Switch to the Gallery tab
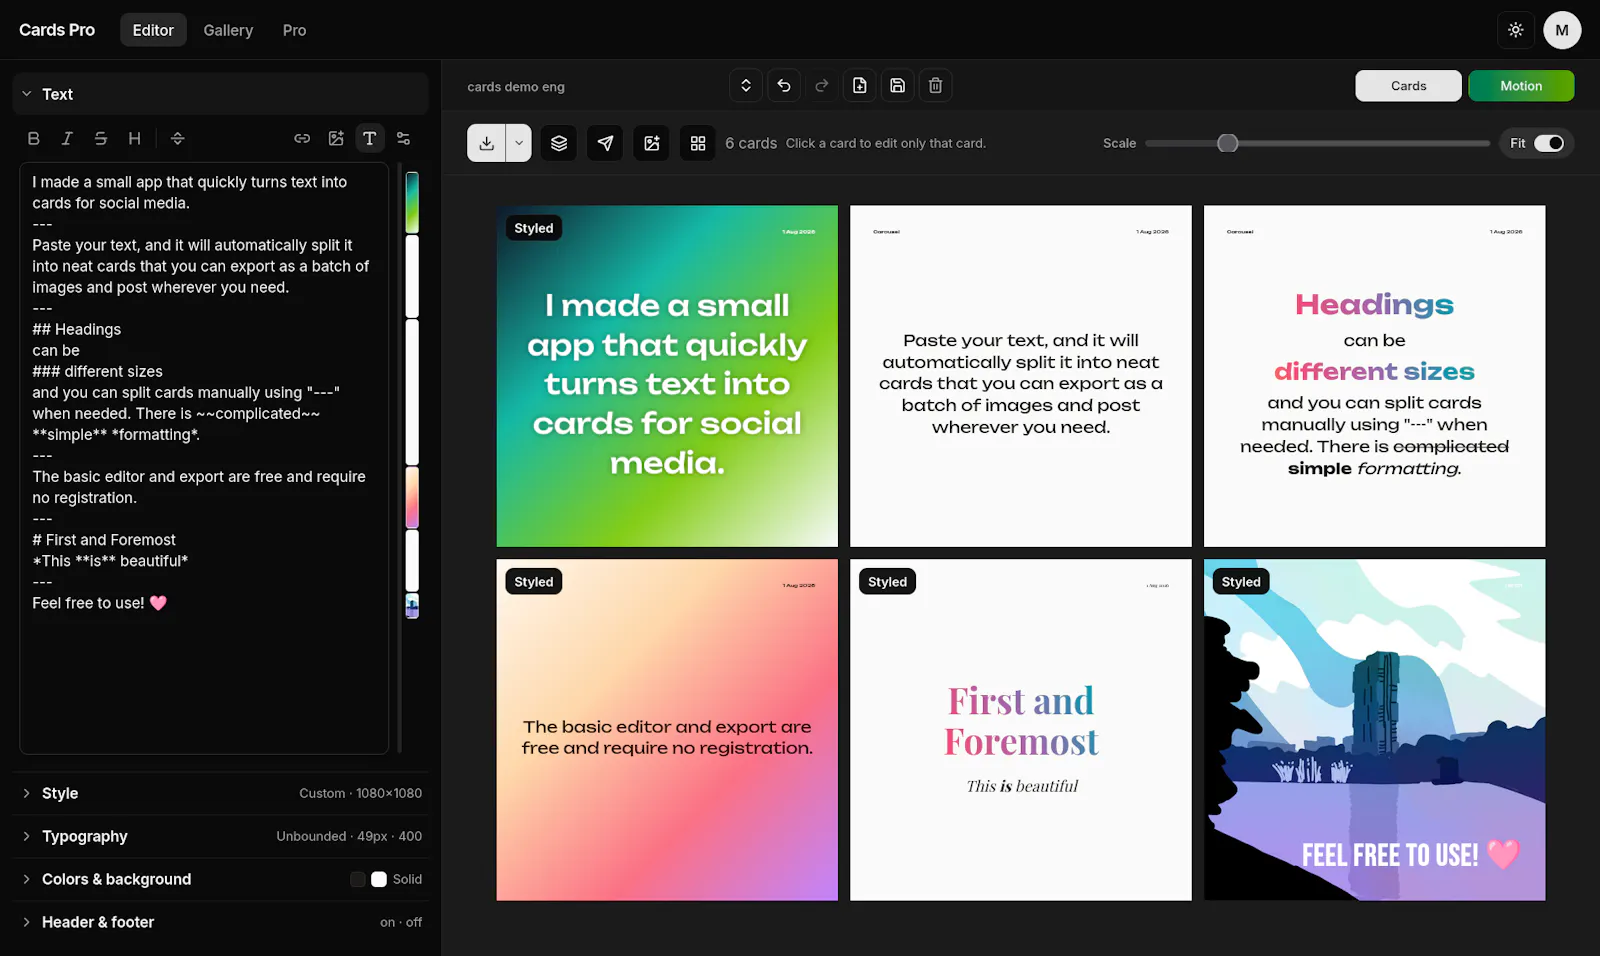The height and width of the screenshot is (956, 1600). point(228,30)
